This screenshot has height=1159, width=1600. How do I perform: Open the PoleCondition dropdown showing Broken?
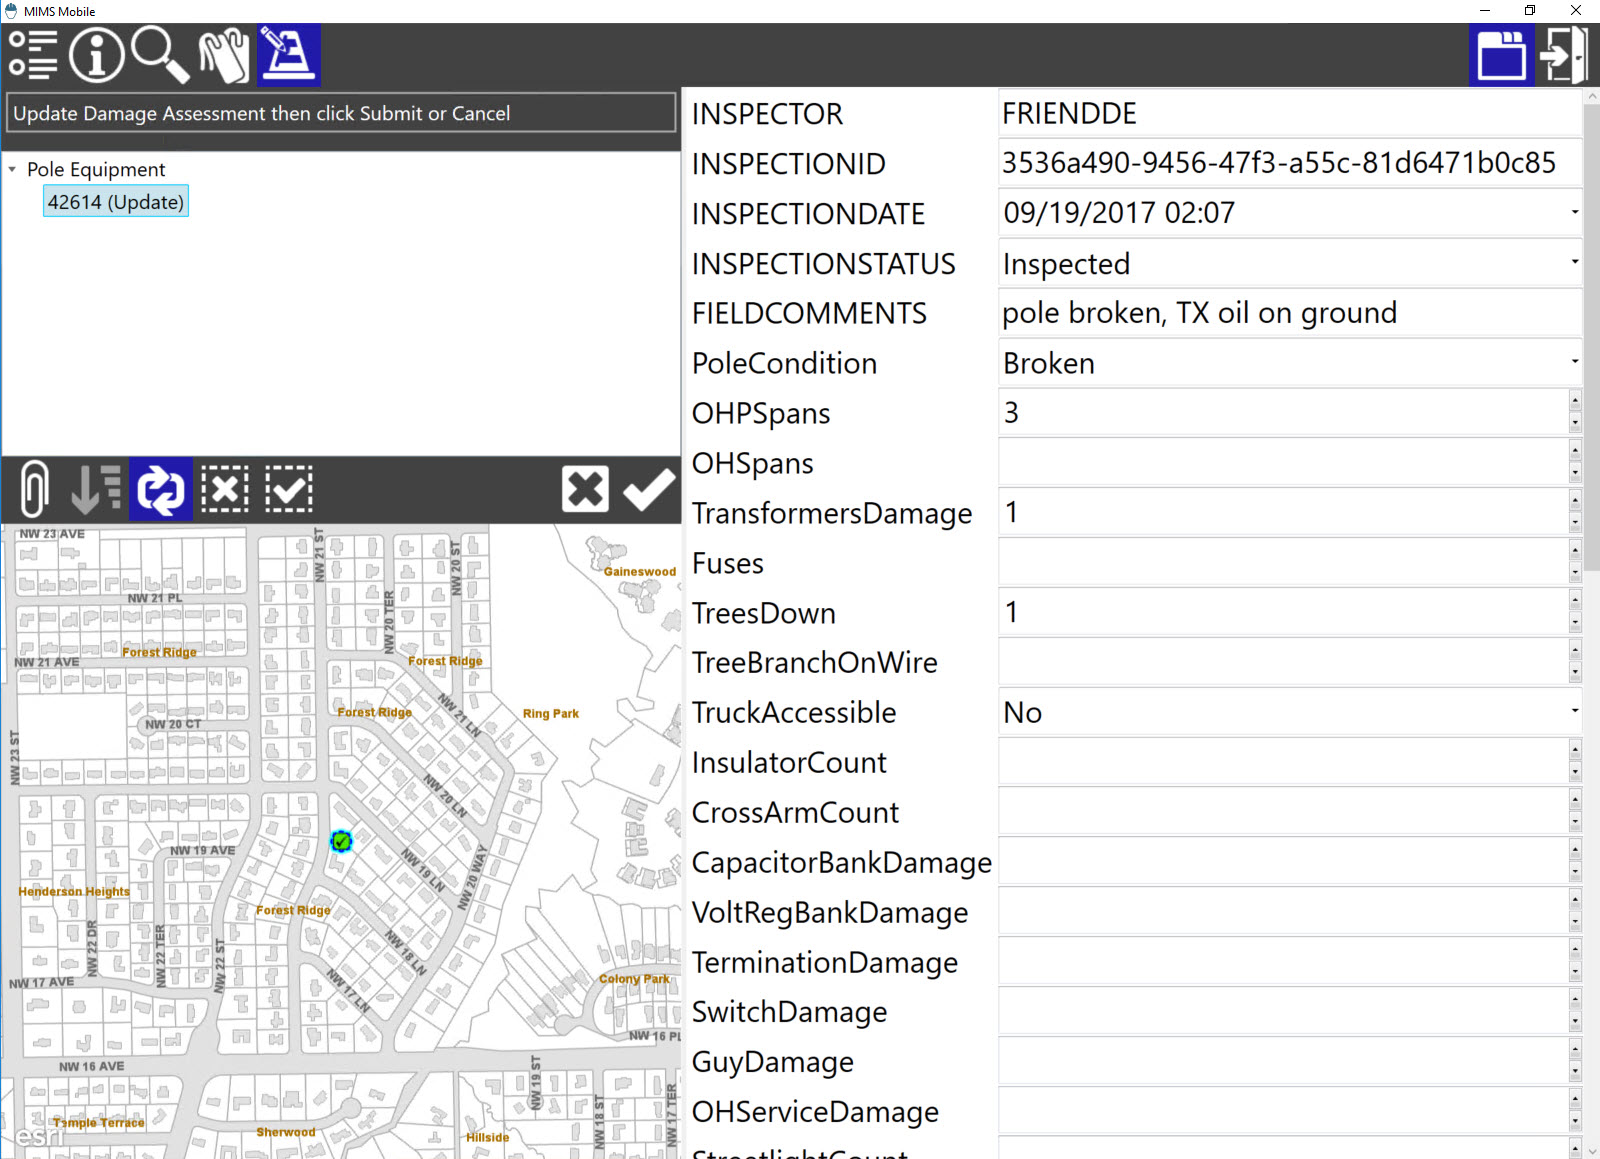[1574, 362]
